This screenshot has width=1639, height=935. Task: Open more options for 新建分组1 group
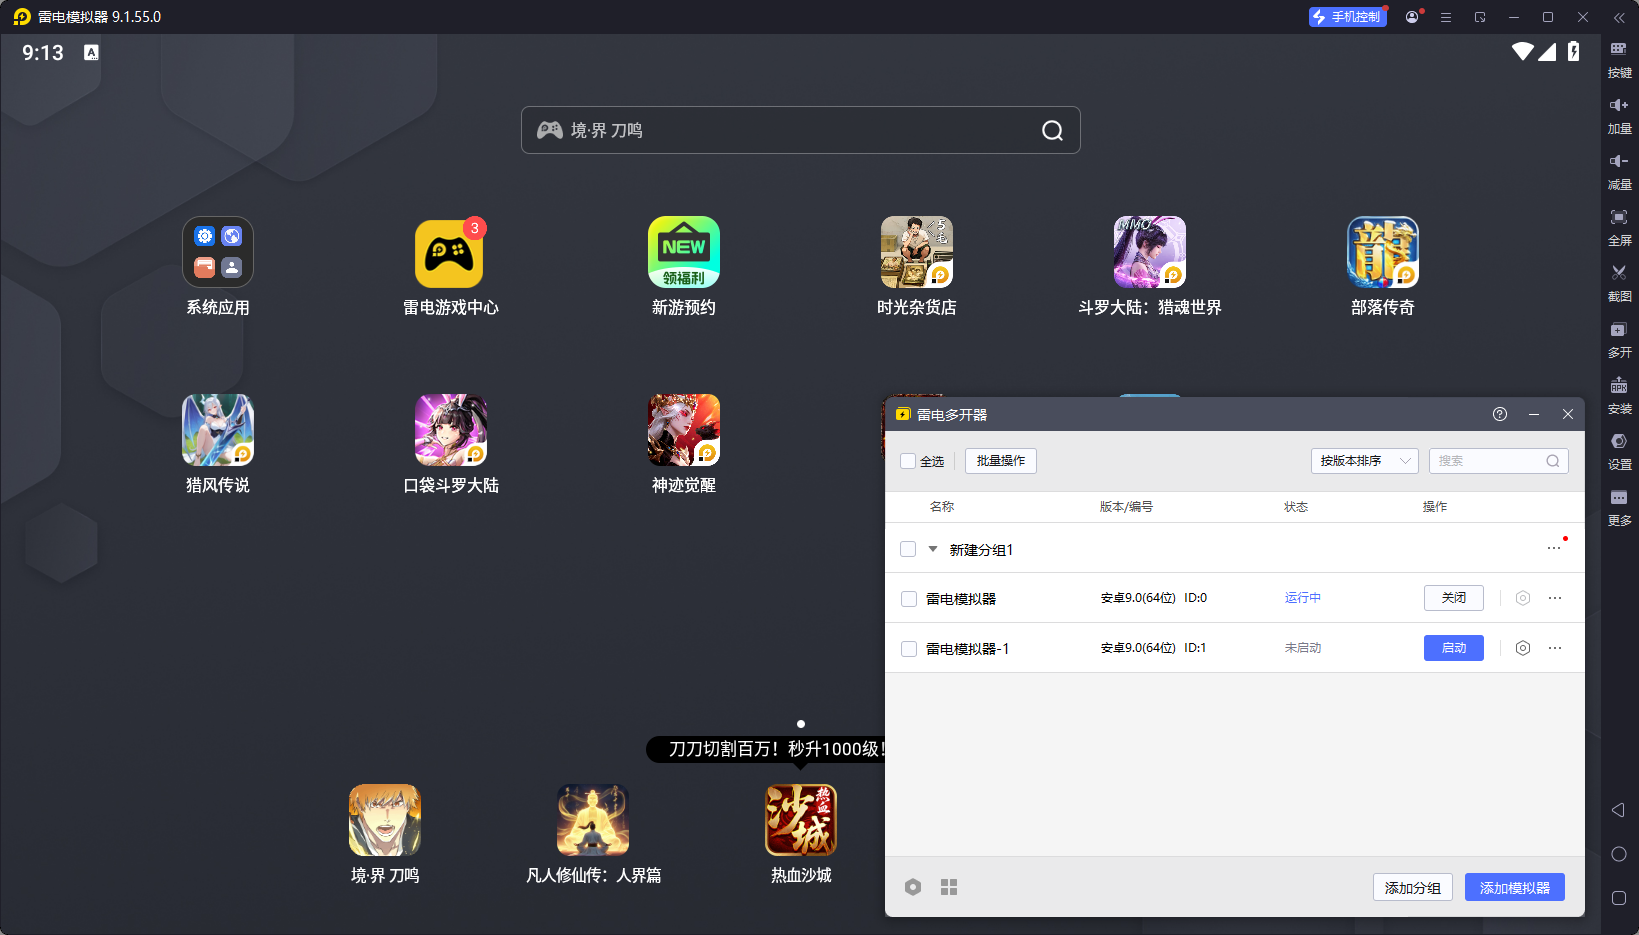1554,548
